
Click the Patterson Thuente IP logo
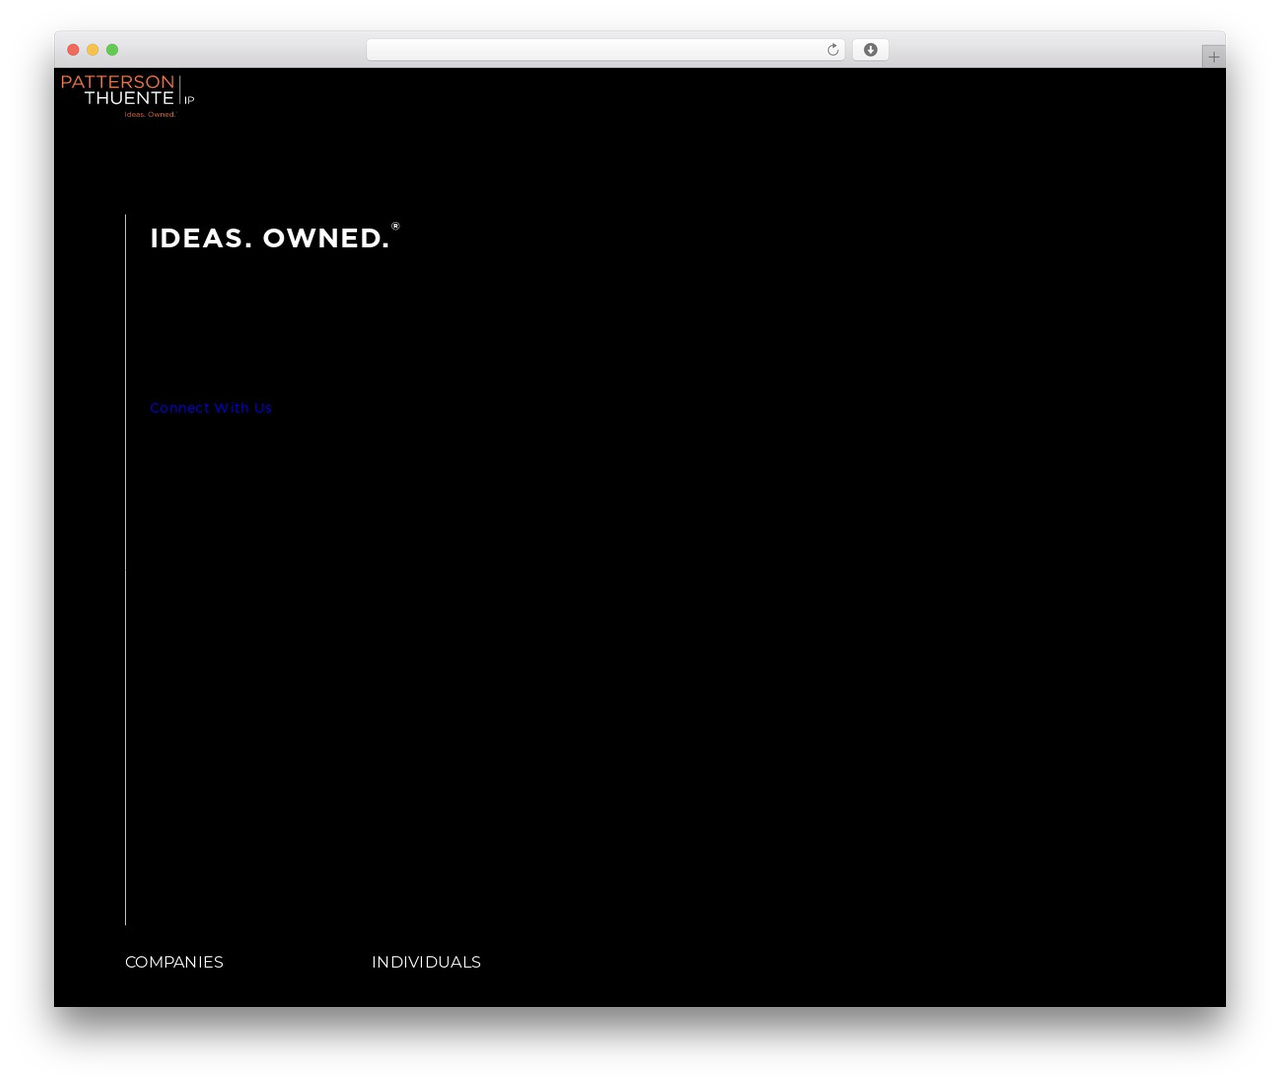(x=128, y=96)
